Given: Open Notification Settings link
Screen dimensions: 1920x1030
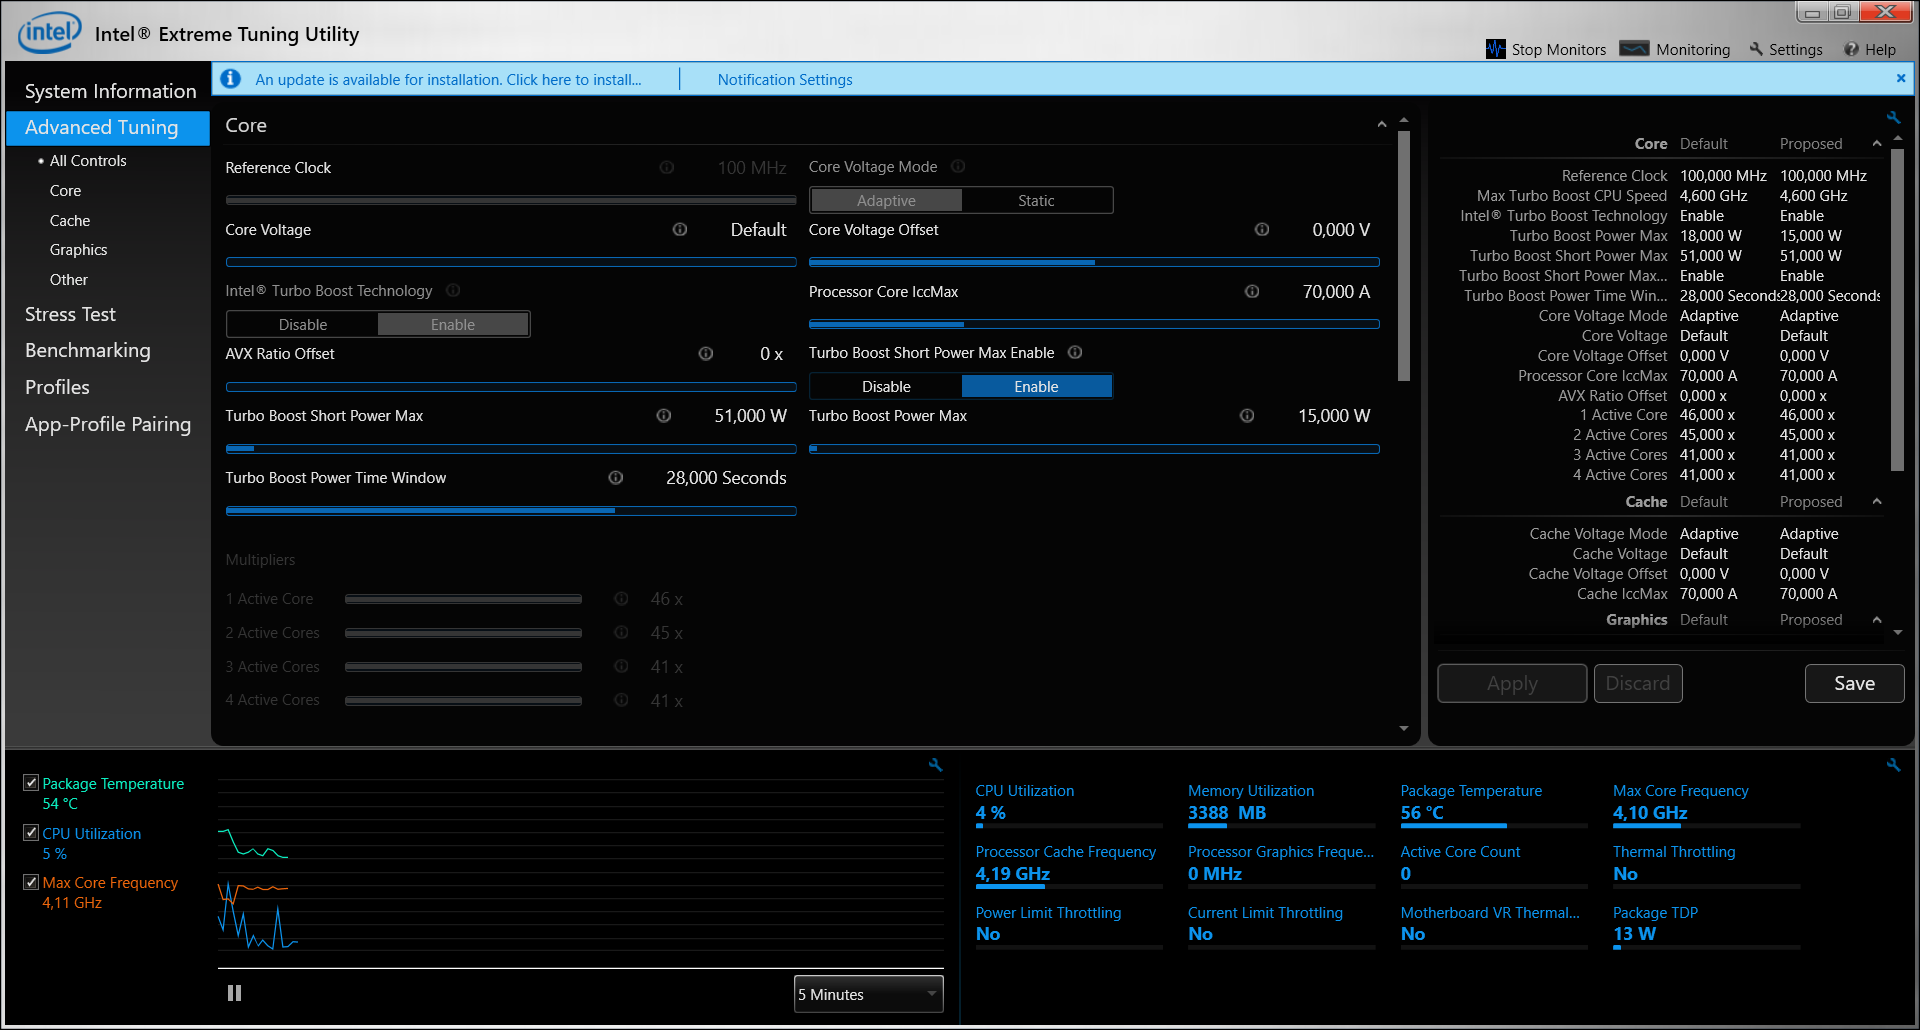Looking at the screenshot, I should pos(785,79).
